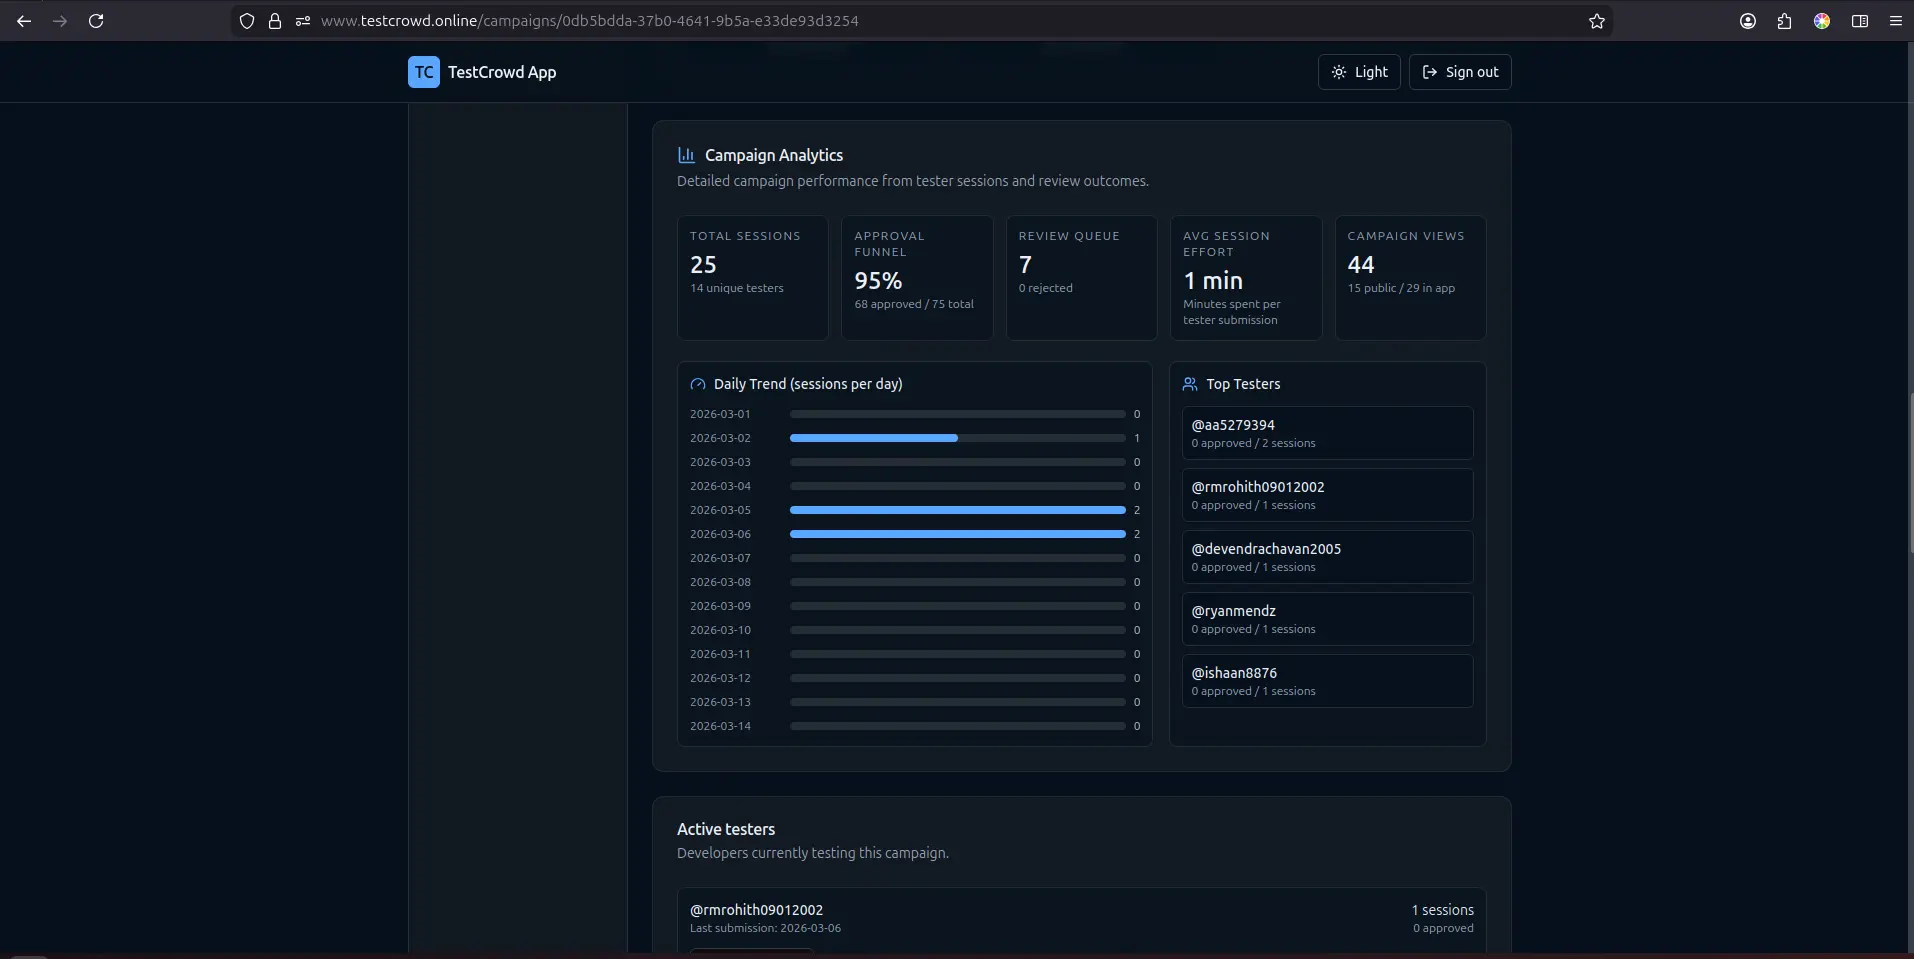Click the @rmrohith09012002 active tester entry

coord(755,910)
